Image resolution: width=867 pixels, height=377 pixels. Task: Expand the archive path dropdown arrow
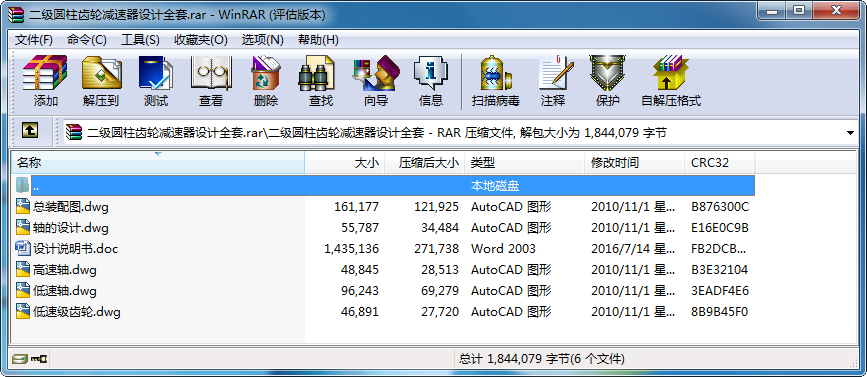tap(850, 133)
